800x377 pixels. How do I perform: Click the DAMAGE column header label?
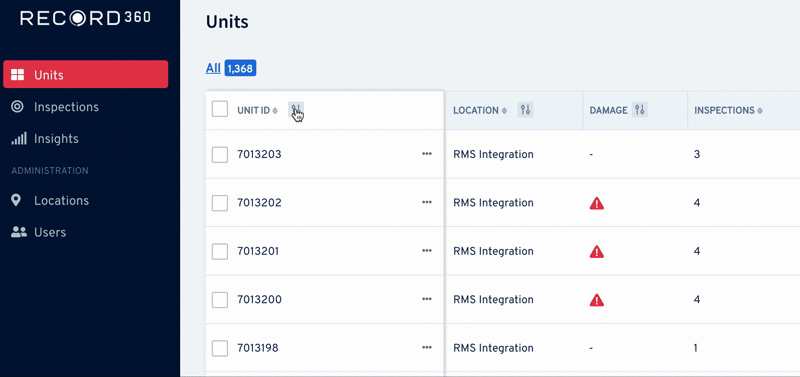pyautogui.click(x=608, y=110)
